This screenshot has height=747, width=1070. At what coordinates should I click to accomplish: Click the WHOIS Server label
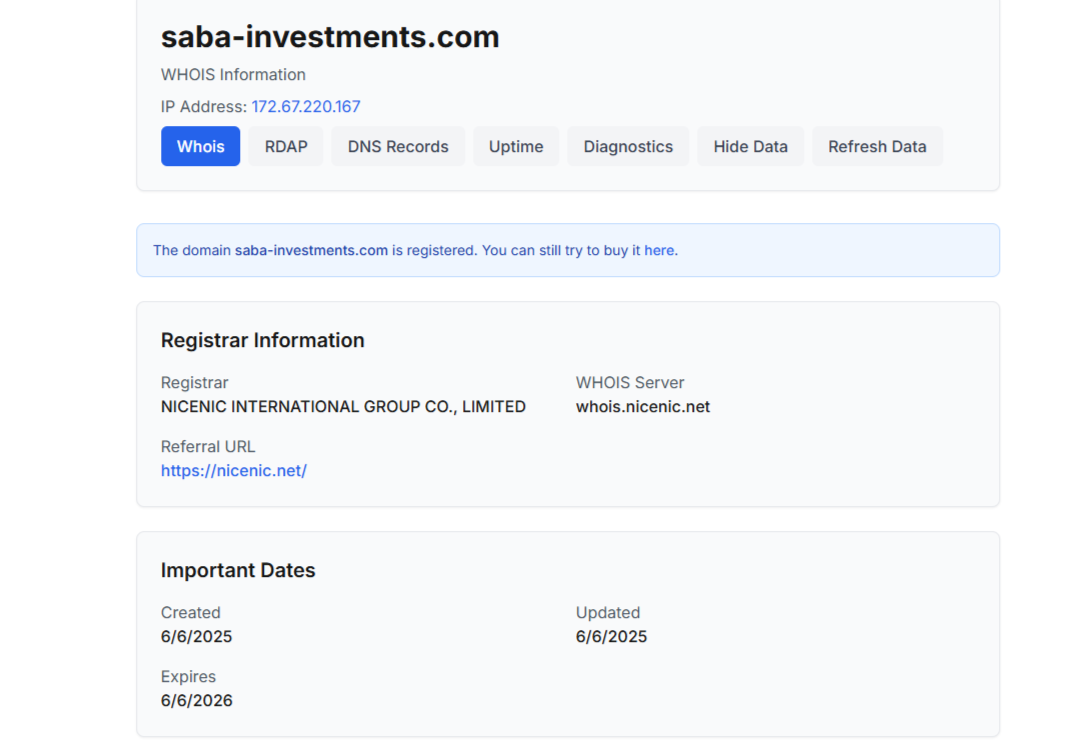pos(630,383)
